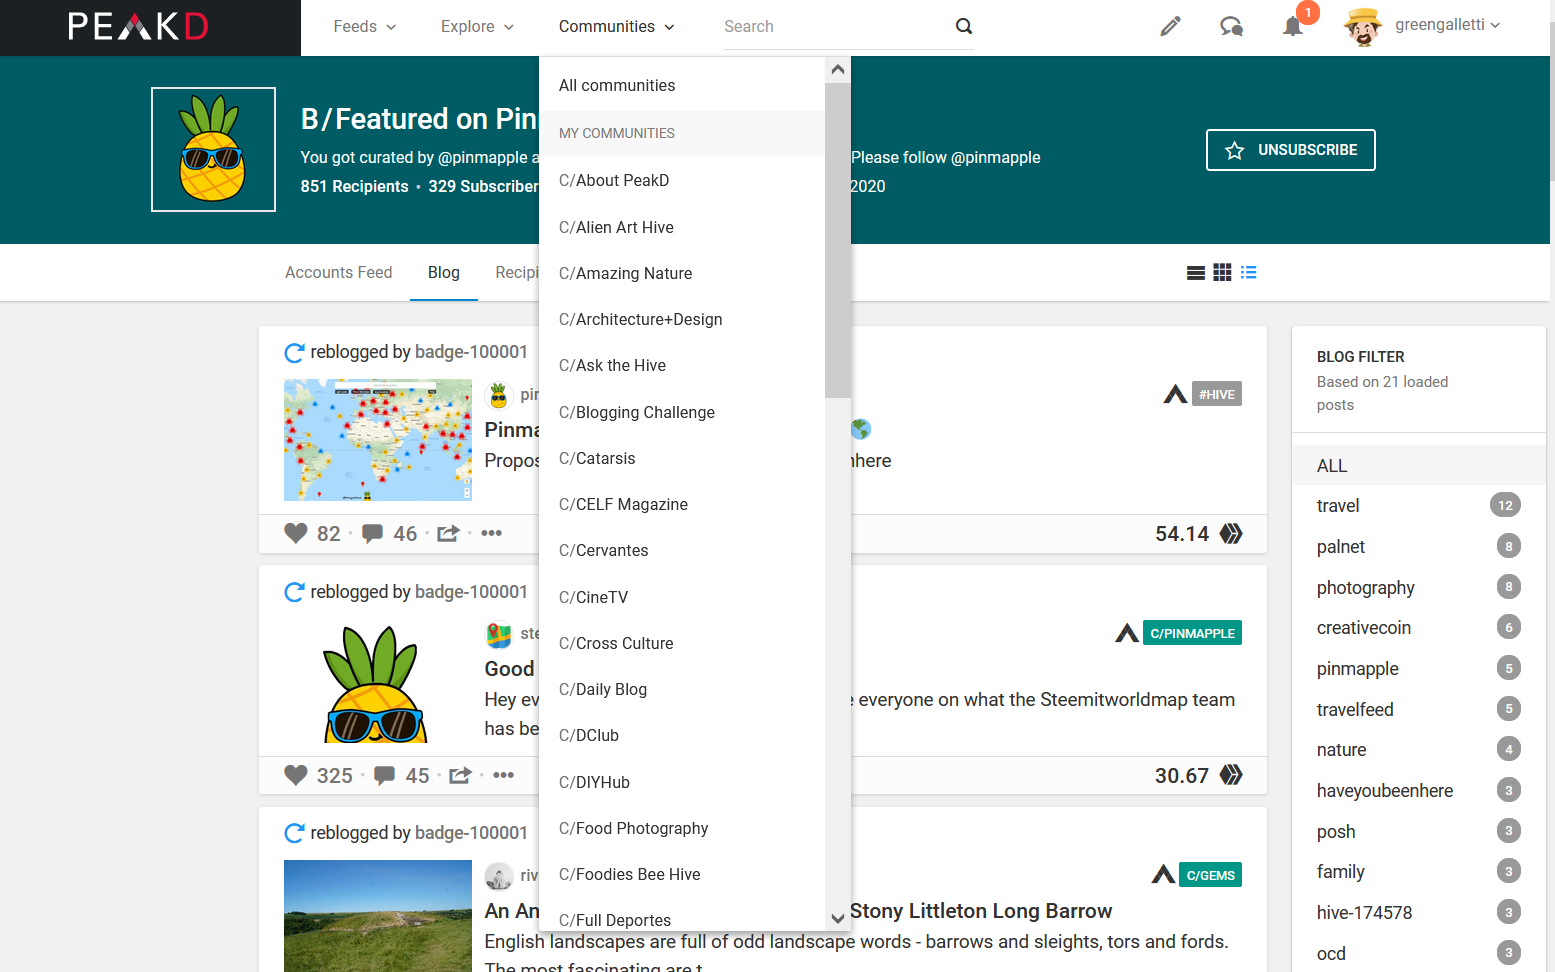Like the post with 82 votes
Screen dimensions: 1555x972
pos(296,533)
